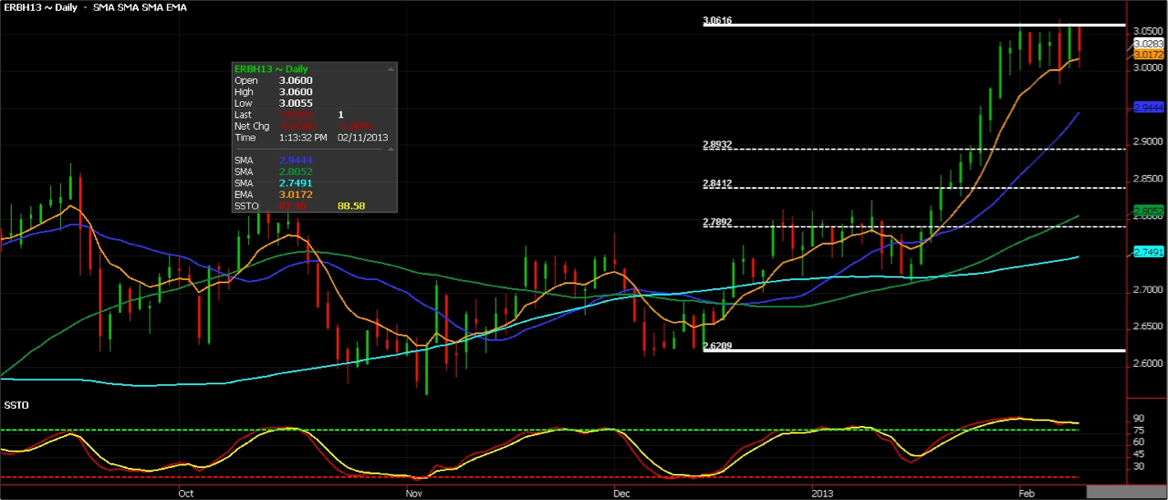The image size is (1168, 500).
Task: Click the 2.8412 dashed retracement level label
Action: pos(717,184)
